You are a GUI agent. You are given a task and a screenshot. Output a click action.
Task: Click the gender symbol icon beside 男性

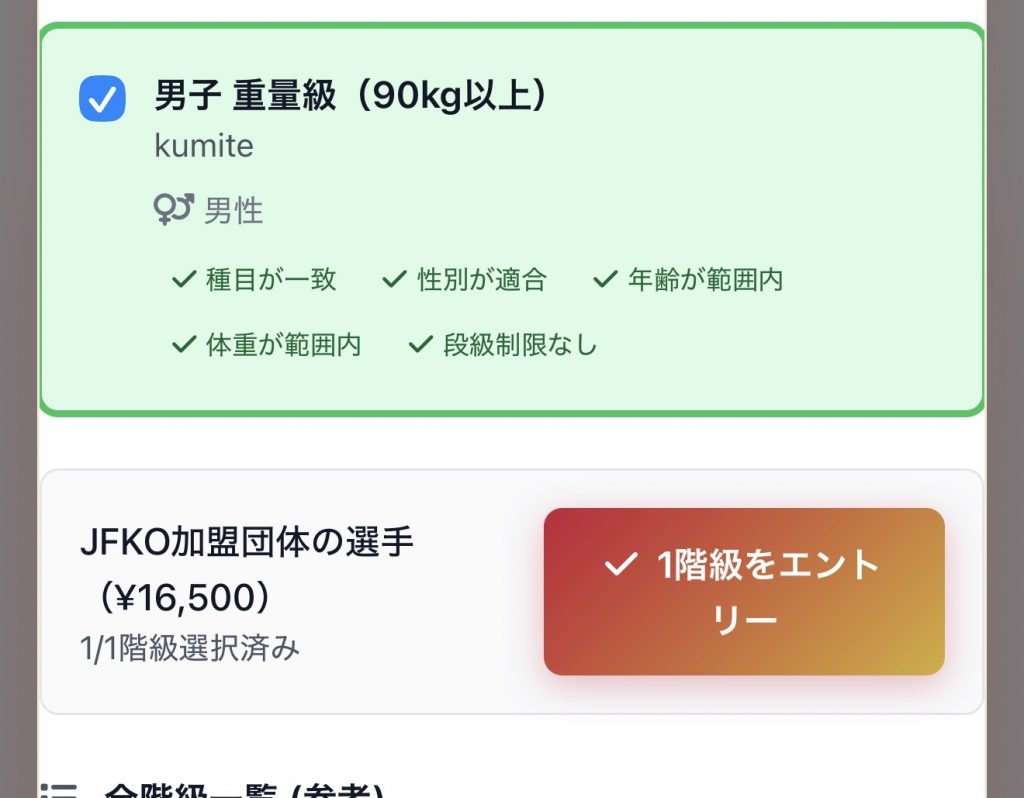pyautogui.click(x=172, y=210)
